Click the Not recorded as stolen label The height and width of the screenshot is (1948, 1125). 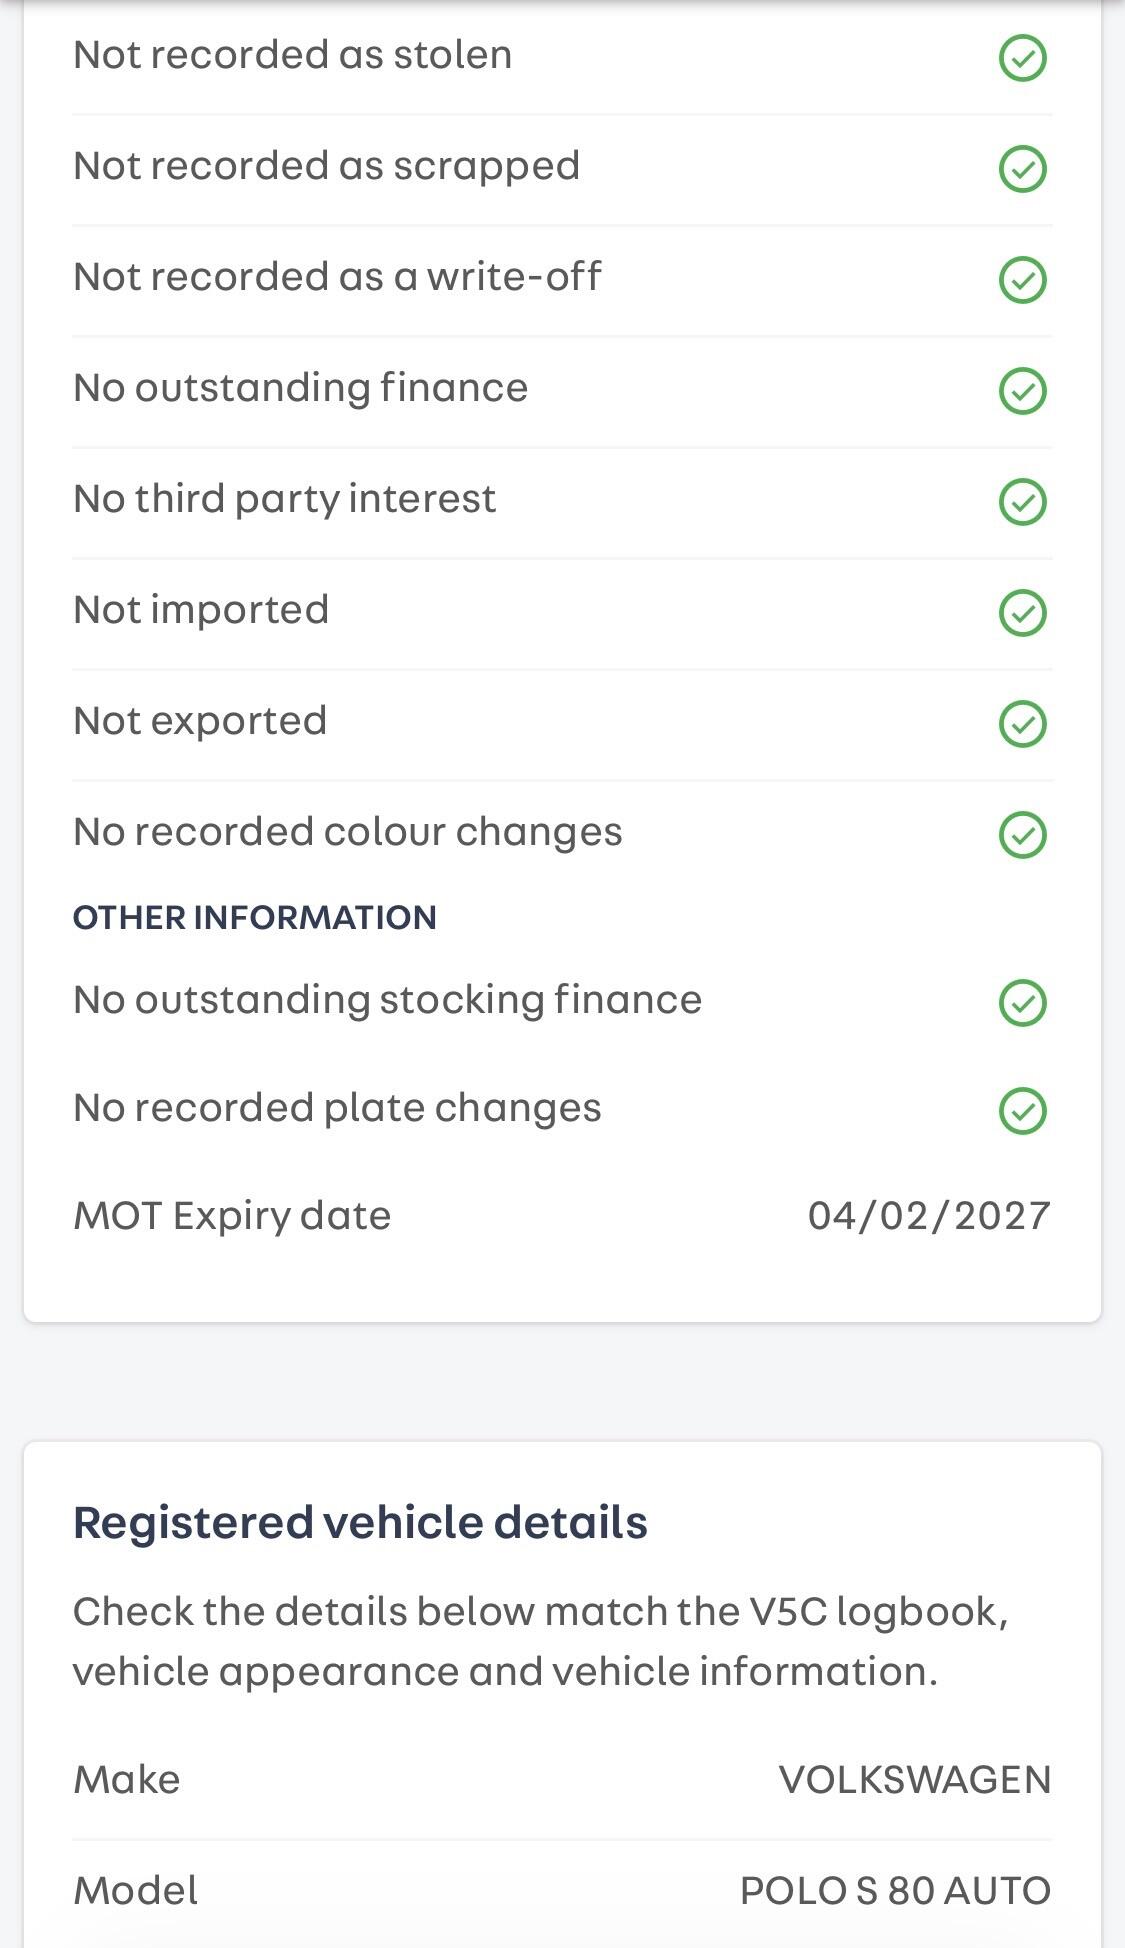coord(292,55)
